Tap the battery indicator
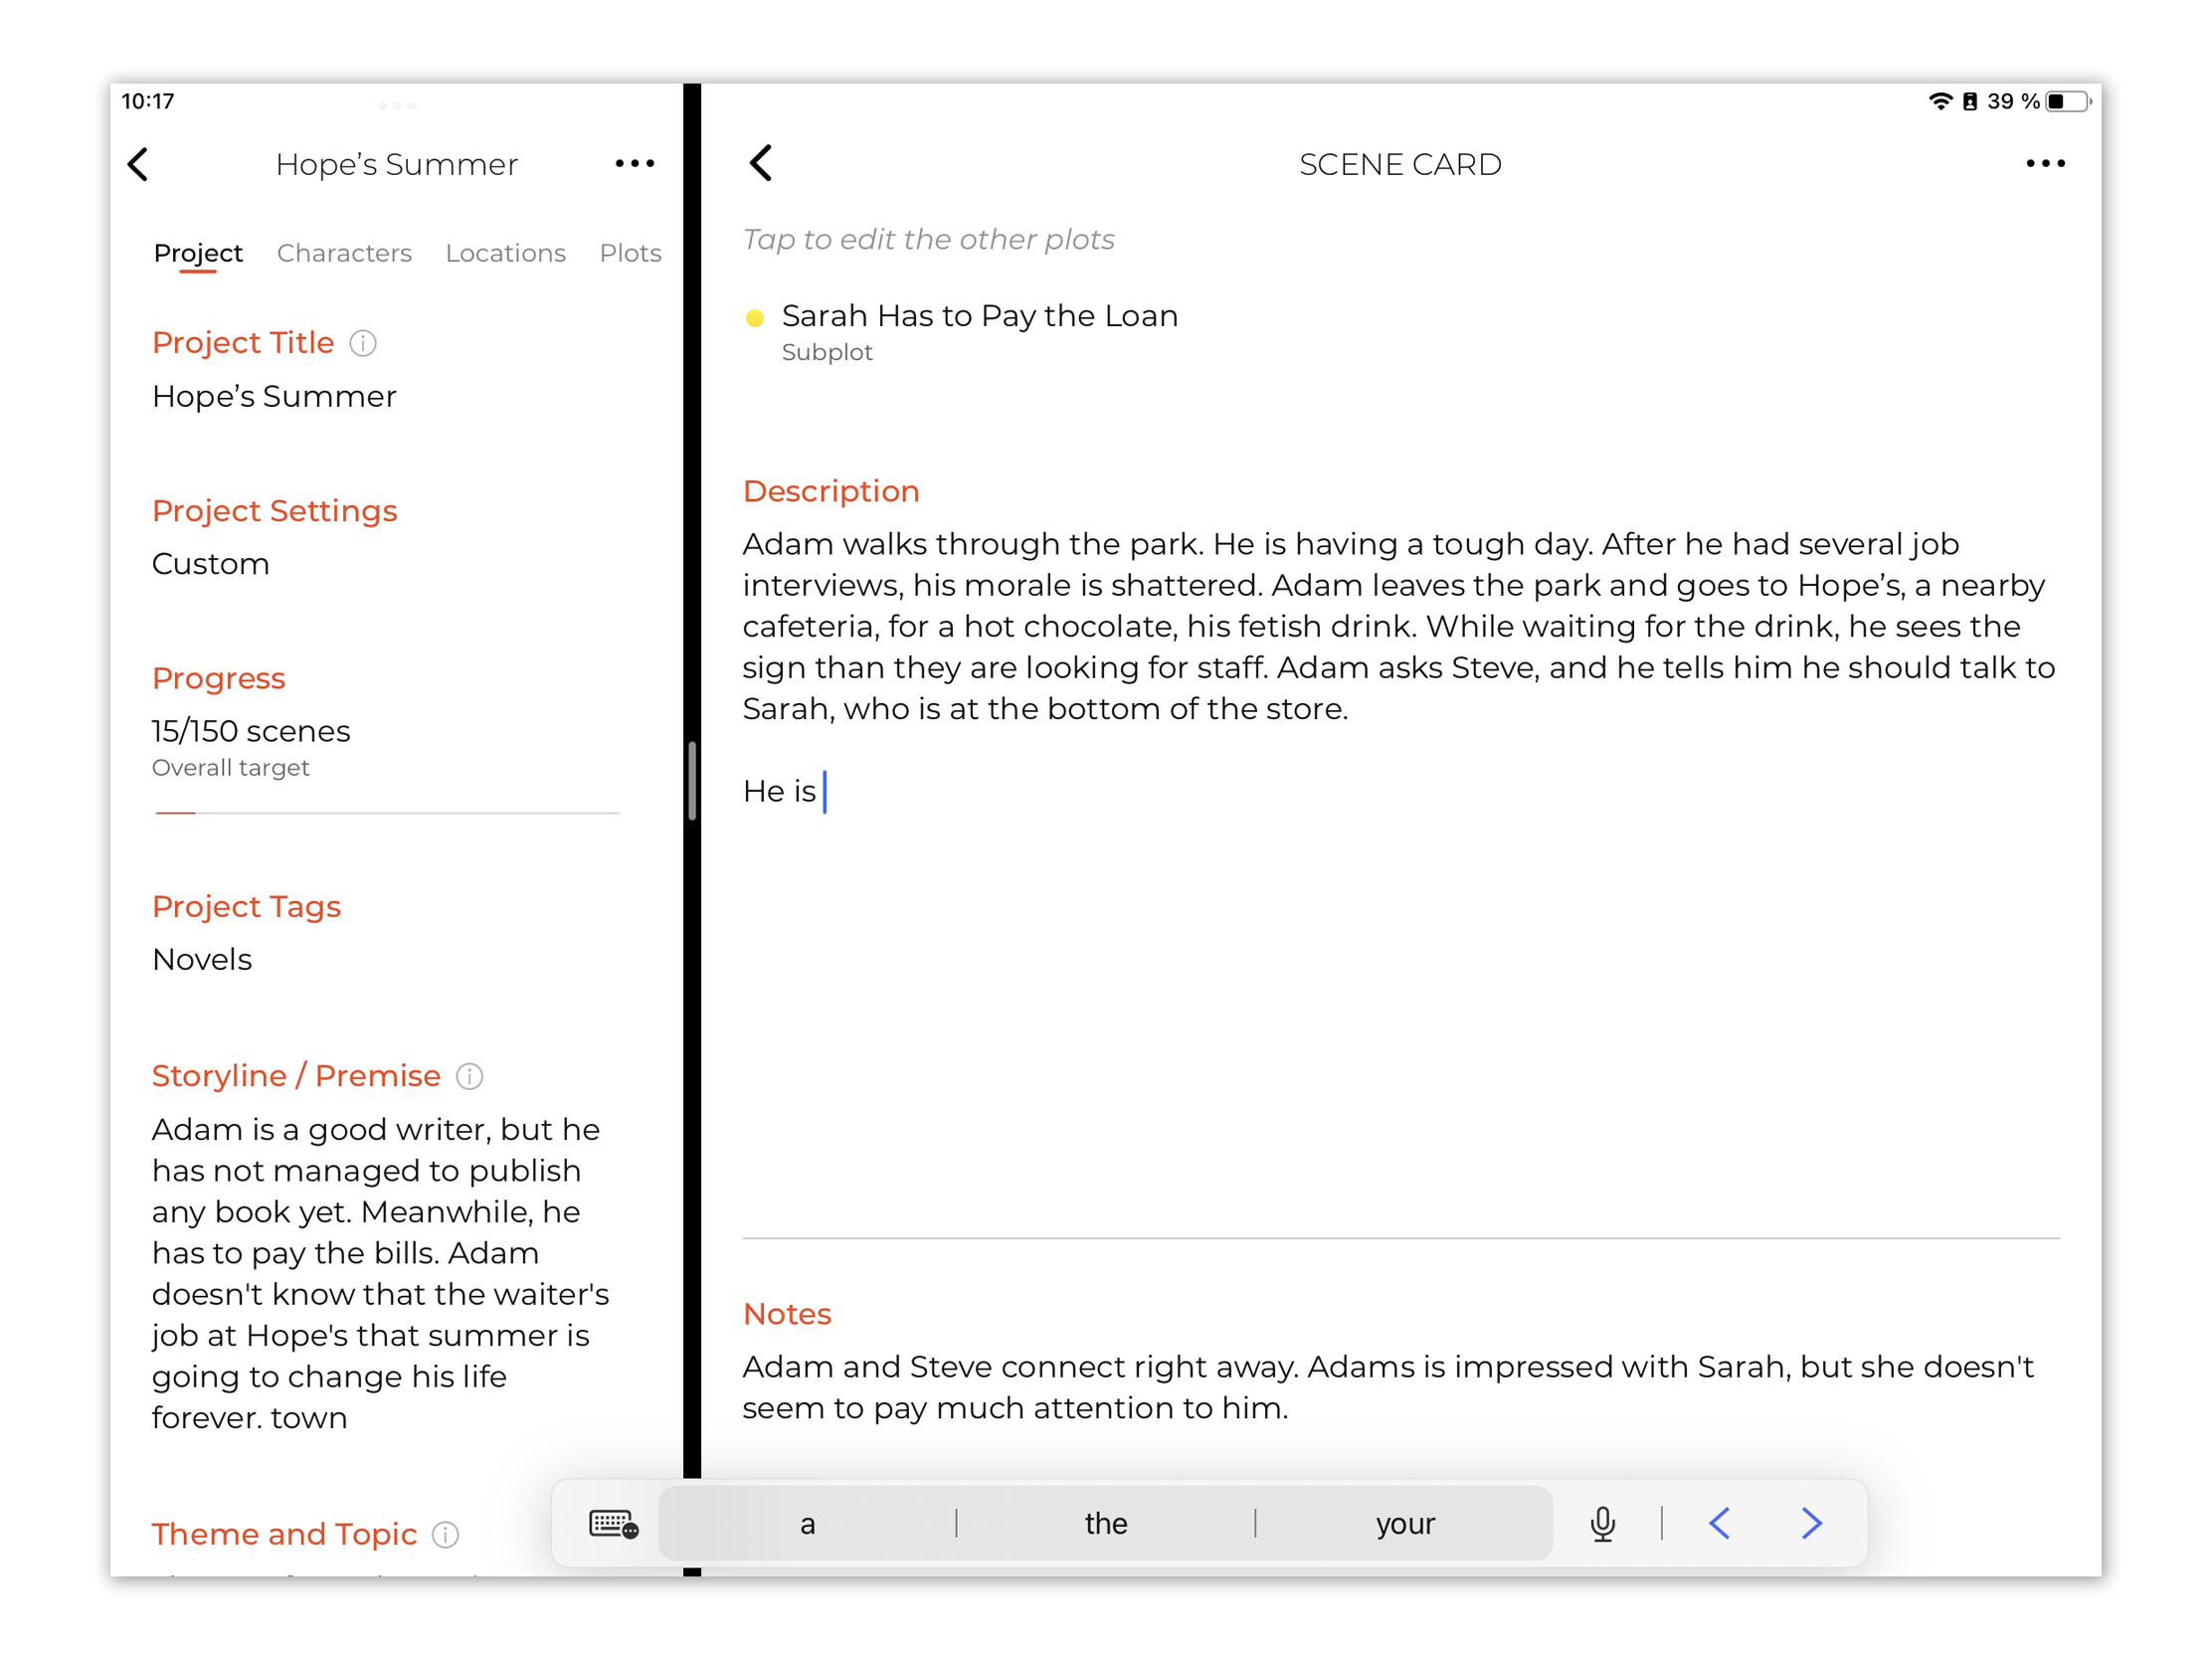Image resolution: width=2212 pixels, height=1659 pixels. coord(2068,101)
